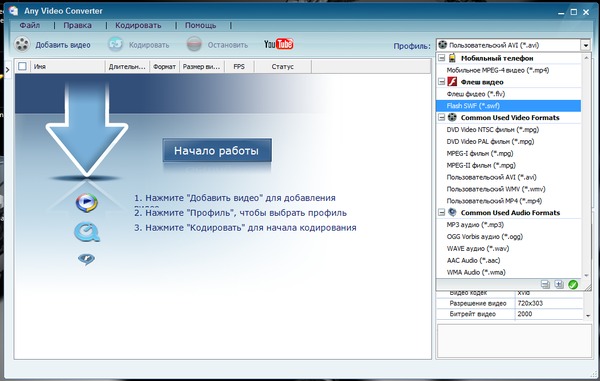
Task: Click the Common Used Audio Formats icon
Action: pos(452,212)
